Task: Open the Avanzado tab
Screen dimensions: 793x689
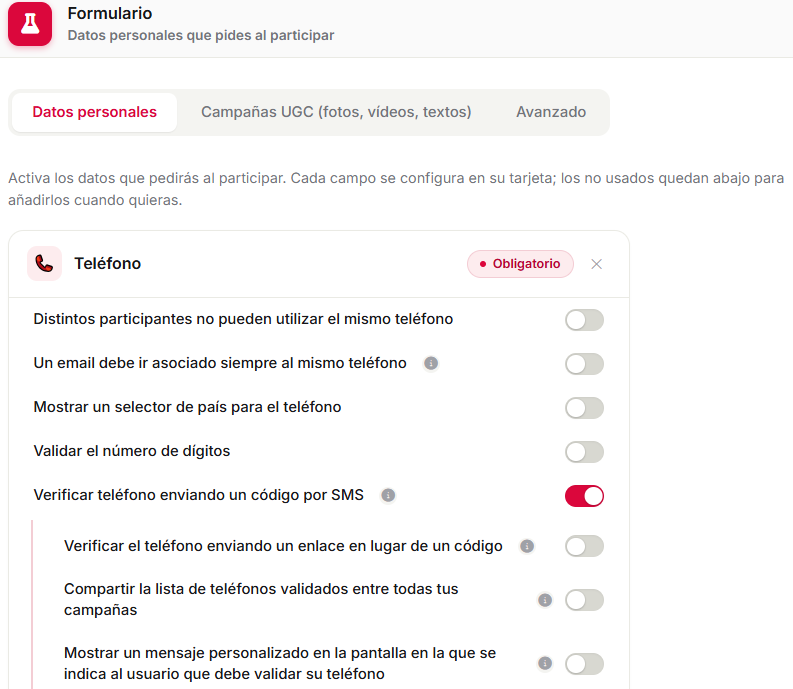Action: pyautogui.click(x=551, y=112)
